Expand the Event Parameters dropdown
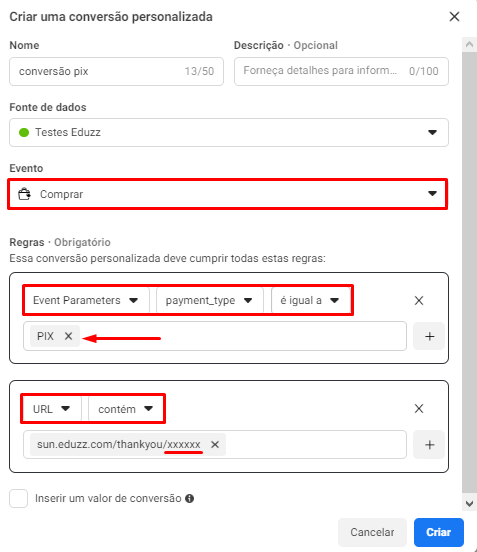 [86, 301]
